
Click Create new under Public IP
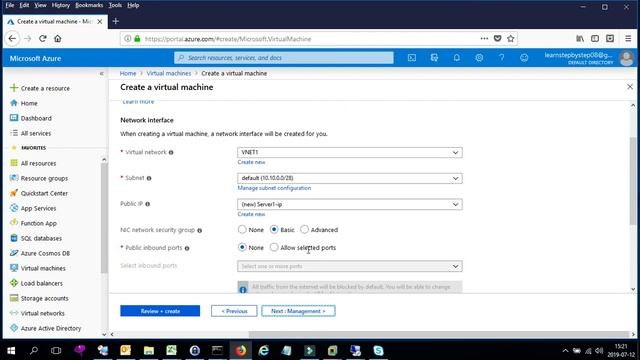pos(251,214)
